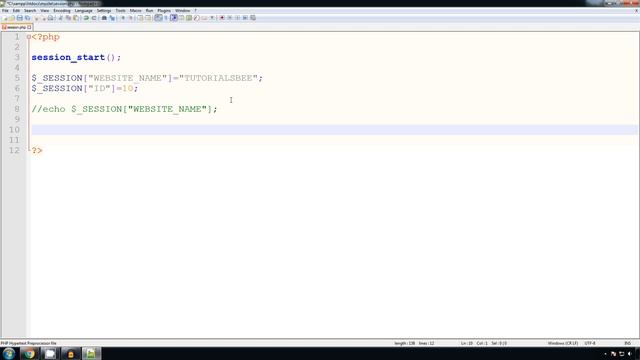640x360 pixels.
Task: Click the UTF-8 encoding status entry
Action: (x=590, y=343)
